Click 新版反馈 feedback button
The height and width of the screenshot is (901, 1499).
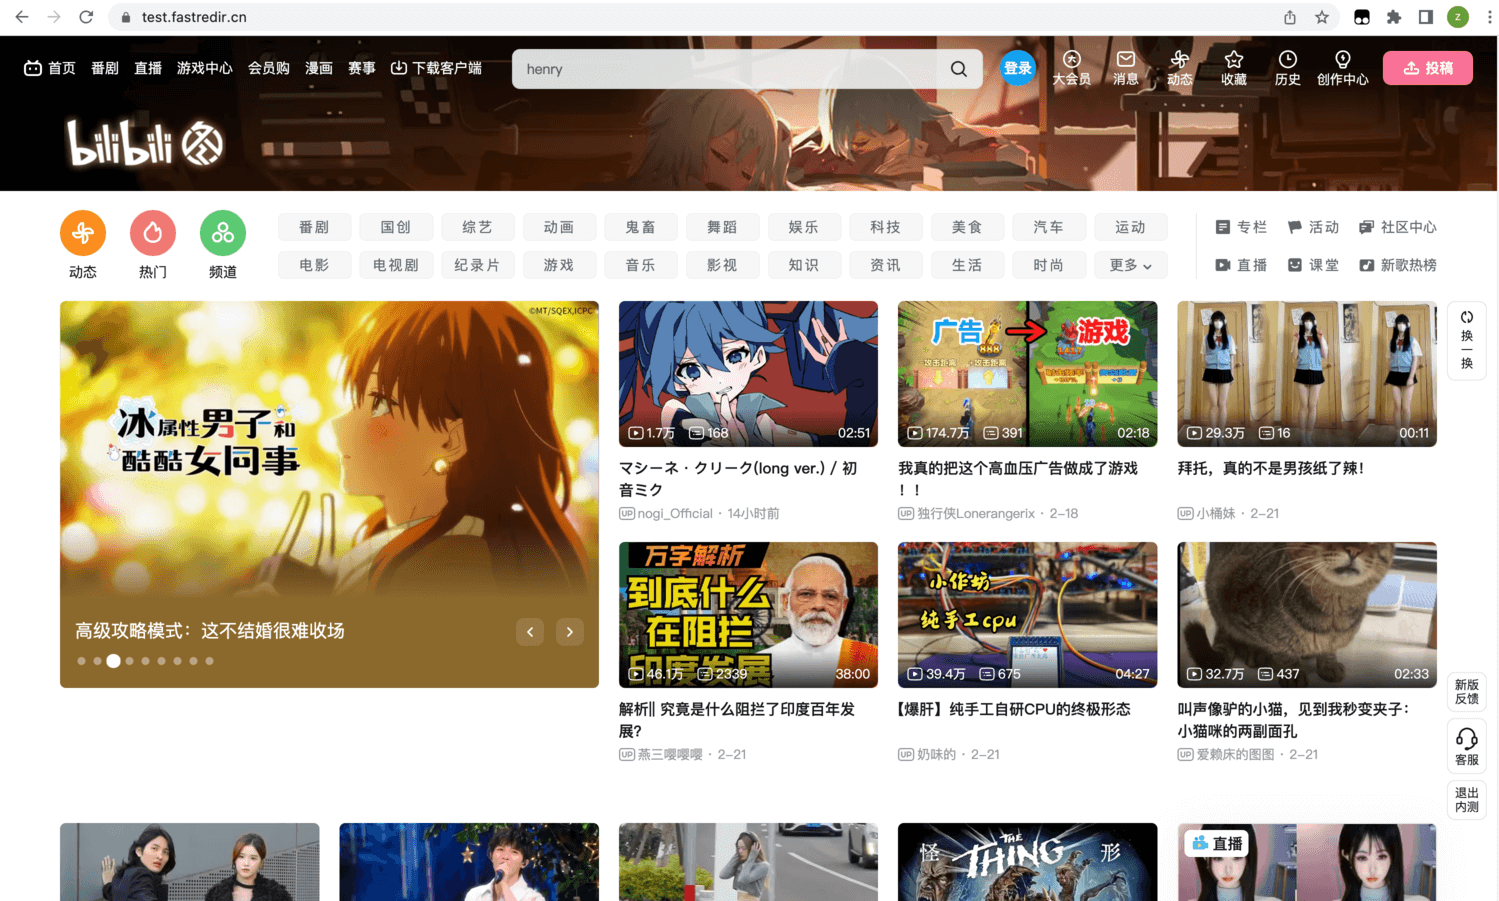coord(1467,692)
